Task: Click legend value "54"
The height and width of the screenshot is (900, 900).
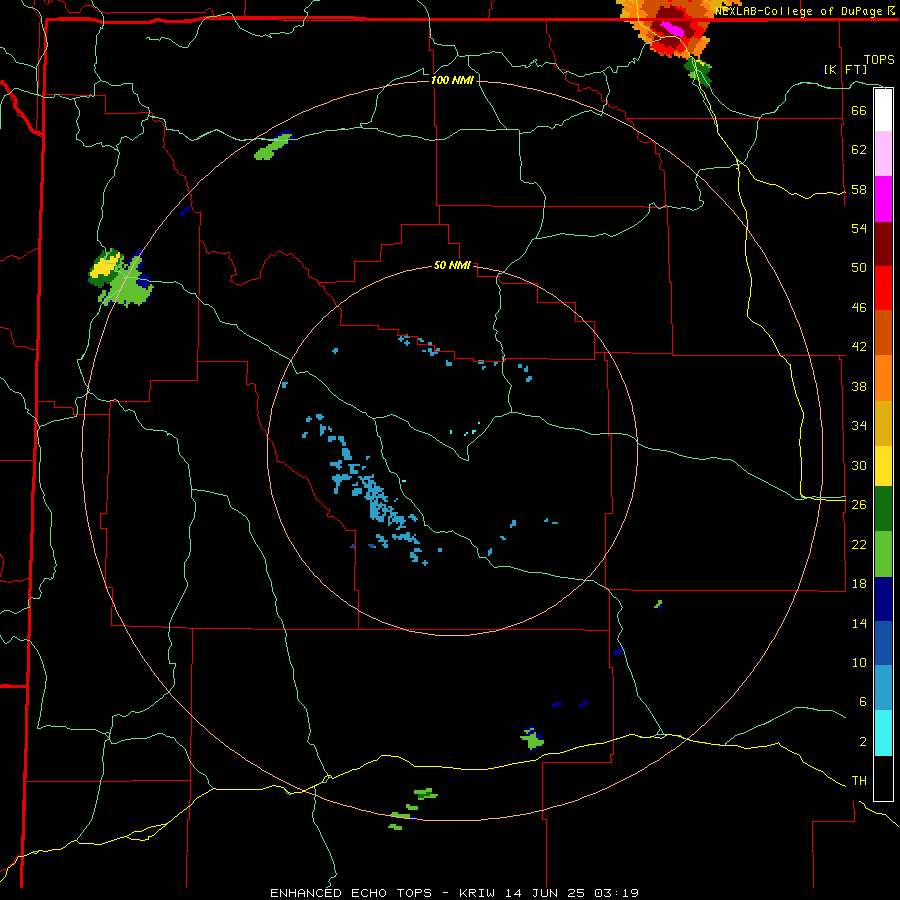Action: [x=859, y=228]
